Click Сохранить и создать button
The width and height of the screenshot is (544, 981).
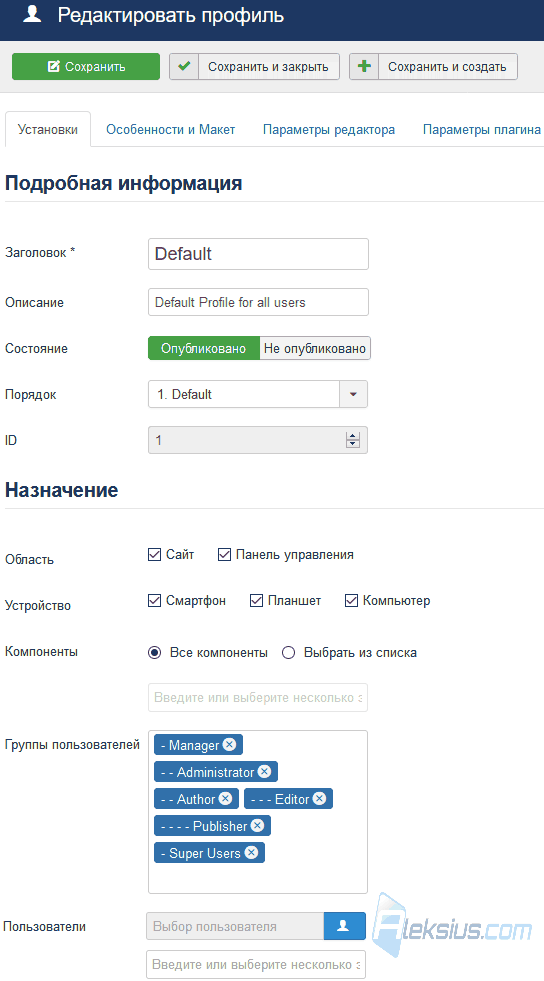click(x=433, y=66)
